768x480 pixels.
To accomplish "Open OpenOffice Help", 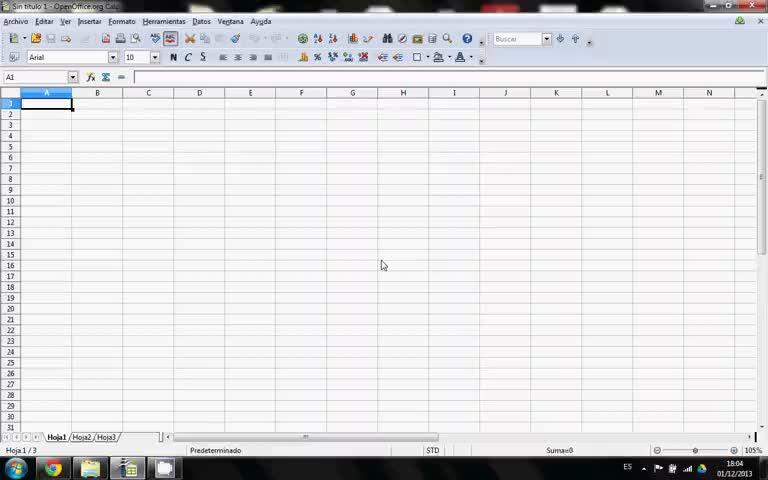I will pyautogui.click(x=467, y=38).
